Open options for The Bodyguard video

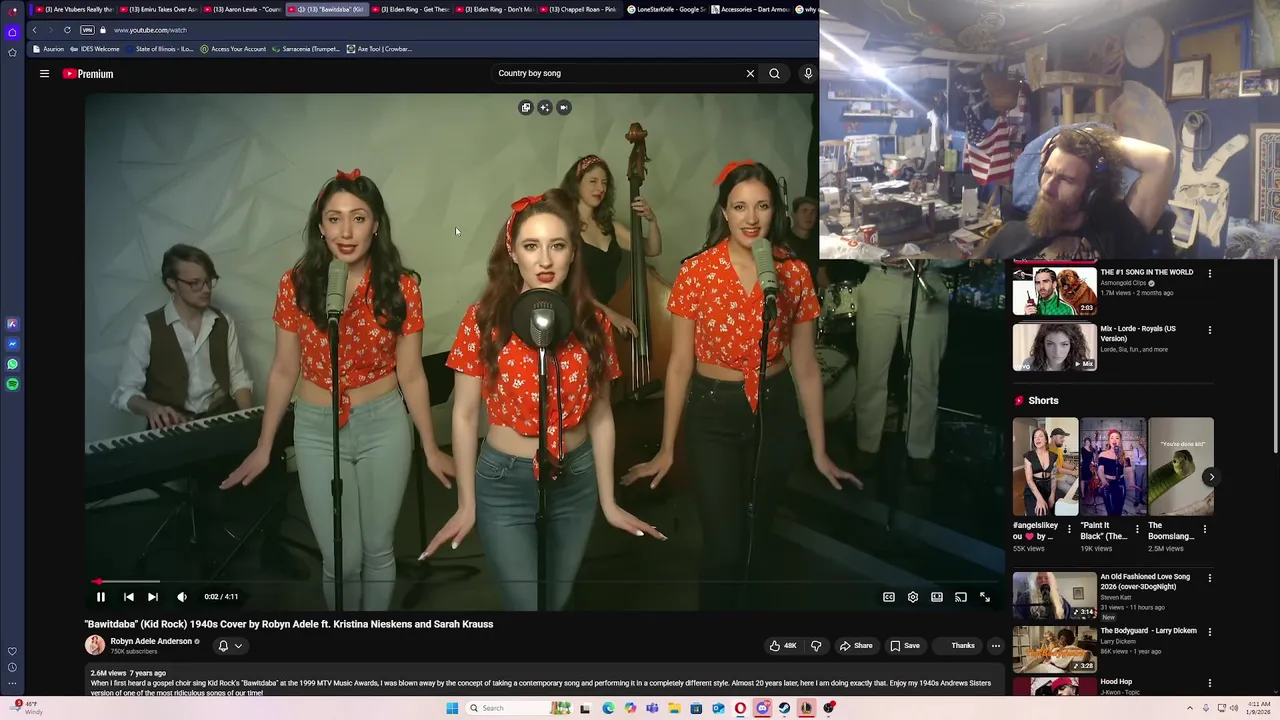click(x=1209, y=632)
